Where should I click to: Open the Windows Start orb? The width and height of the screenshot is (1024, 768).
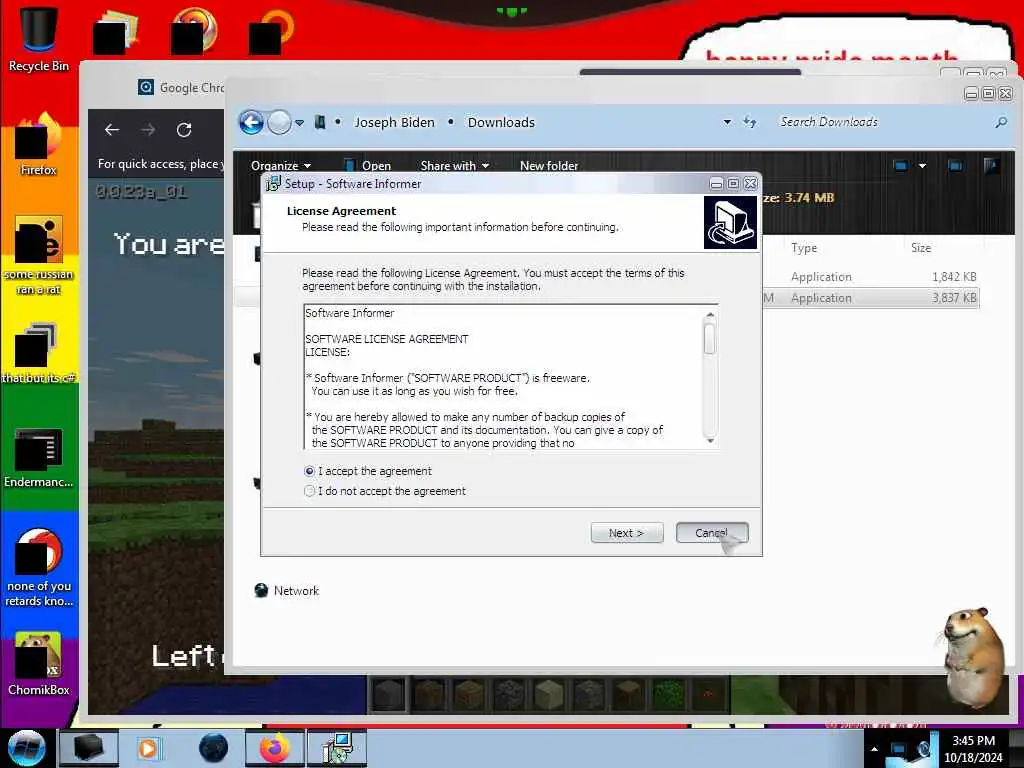pos(27,748)
